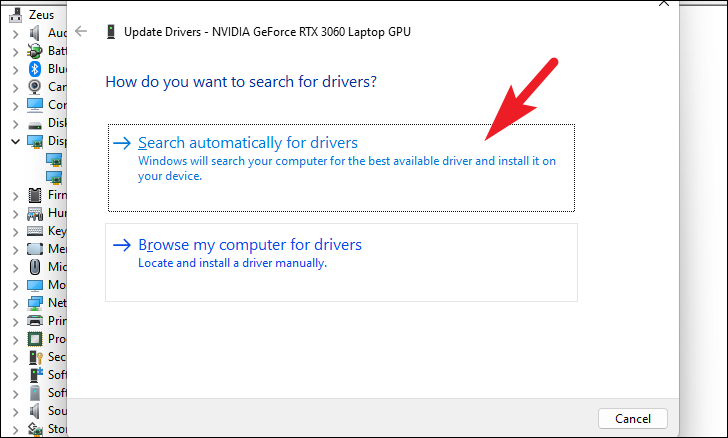Image resolution: width=728 pixels, height=438 pixels.
Task: Select second display adapter child device icon
Action: (54, 177)
